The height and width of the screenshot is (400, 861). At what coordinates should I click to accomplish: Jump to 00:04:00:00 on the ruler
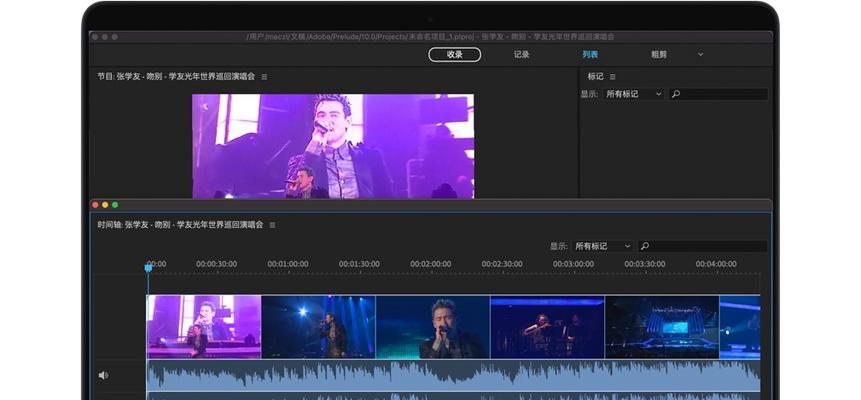tap(716, 264)
